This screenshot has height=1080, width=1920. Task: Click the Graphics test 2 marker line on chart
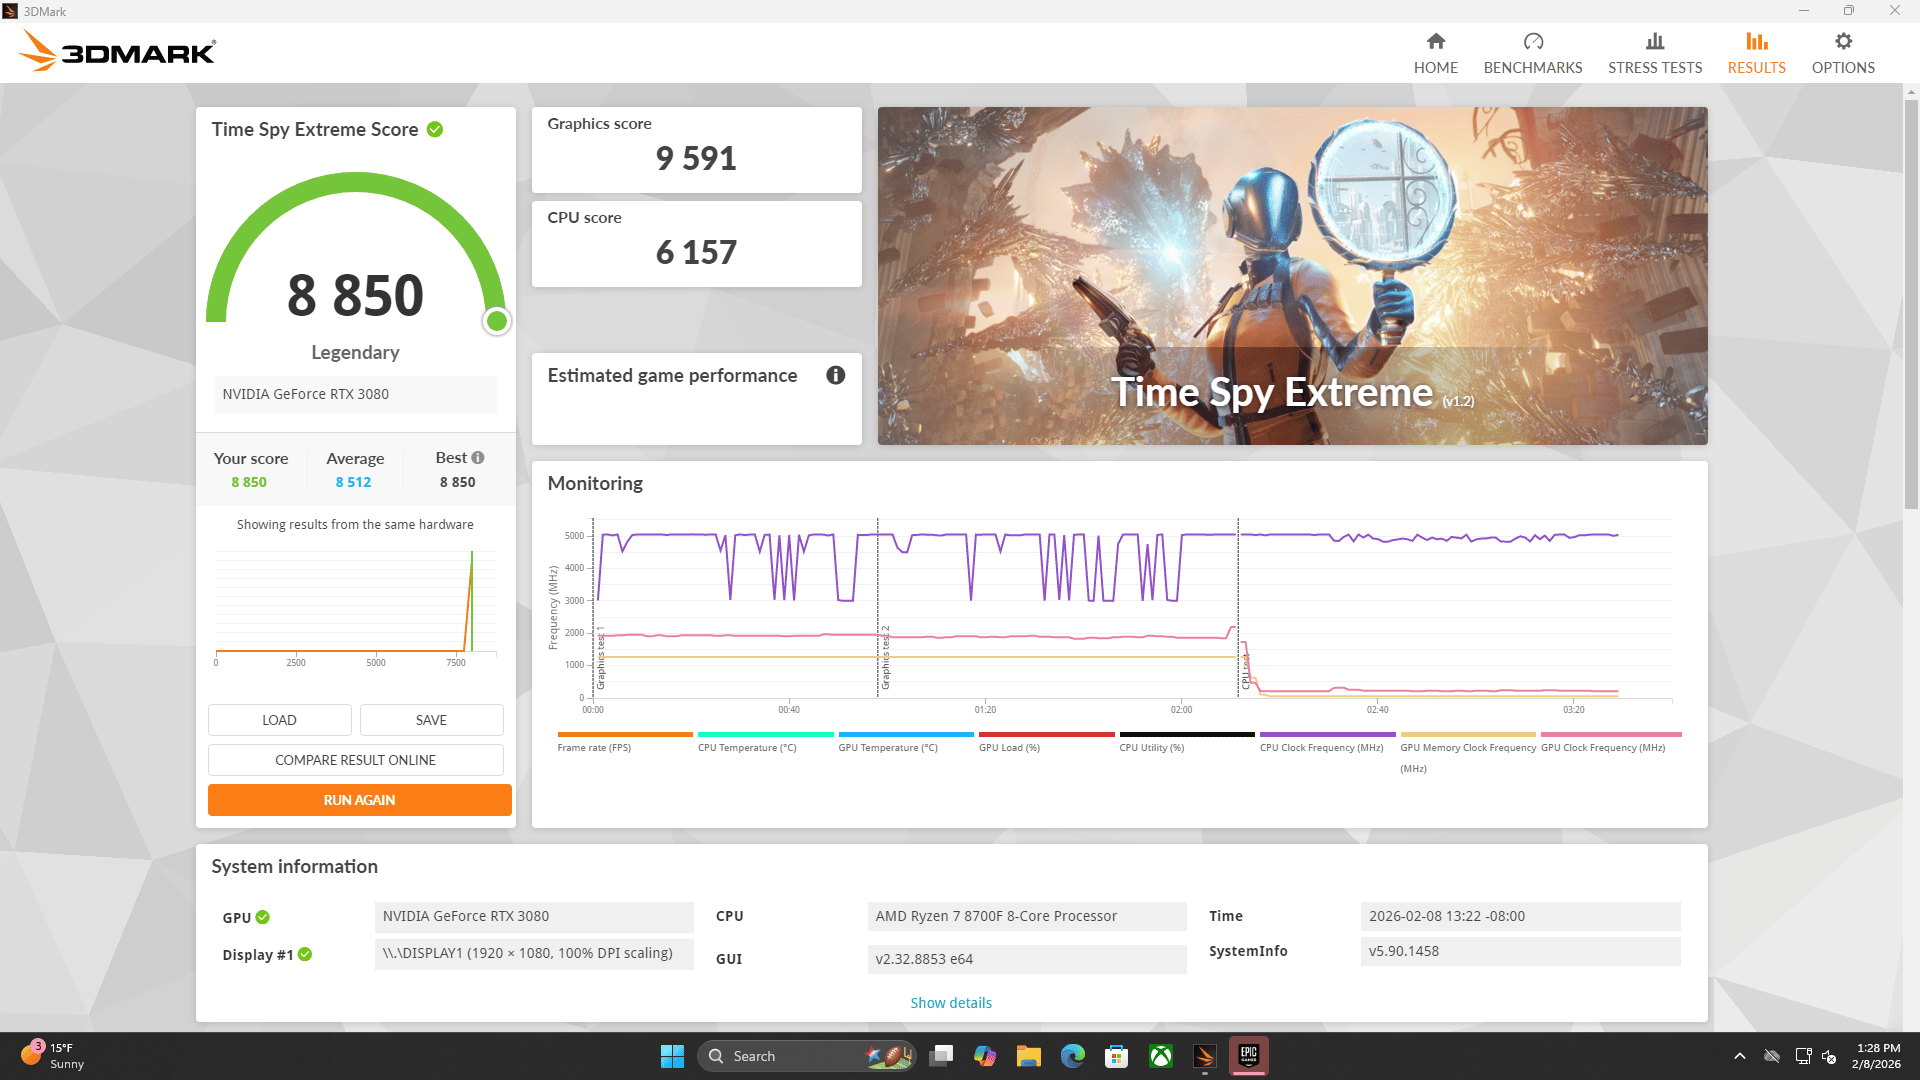point(877,607)
